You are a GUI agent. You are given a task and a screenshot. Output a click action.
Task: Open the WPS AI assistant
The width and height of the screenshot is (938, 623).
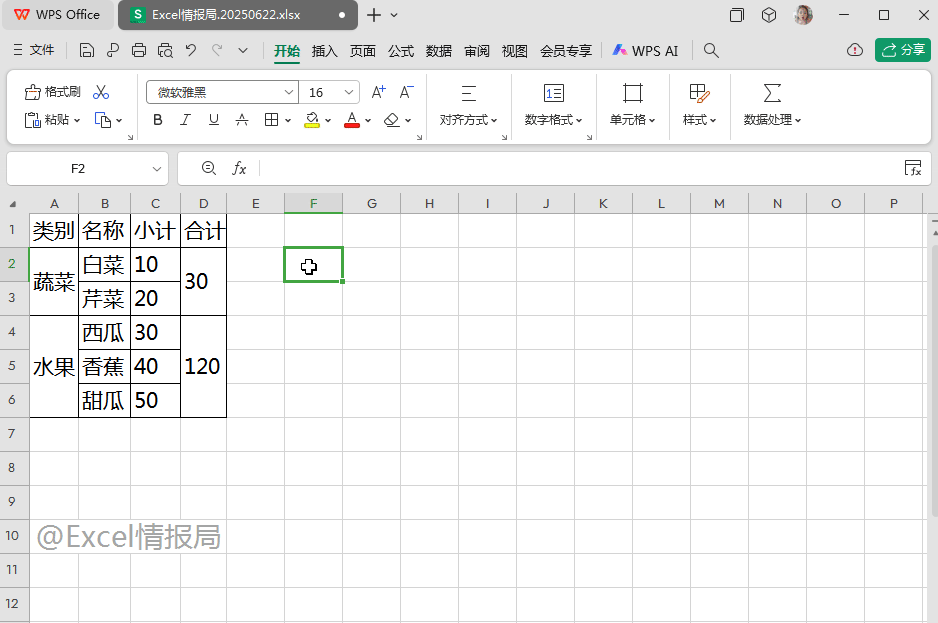pos(645,51)
